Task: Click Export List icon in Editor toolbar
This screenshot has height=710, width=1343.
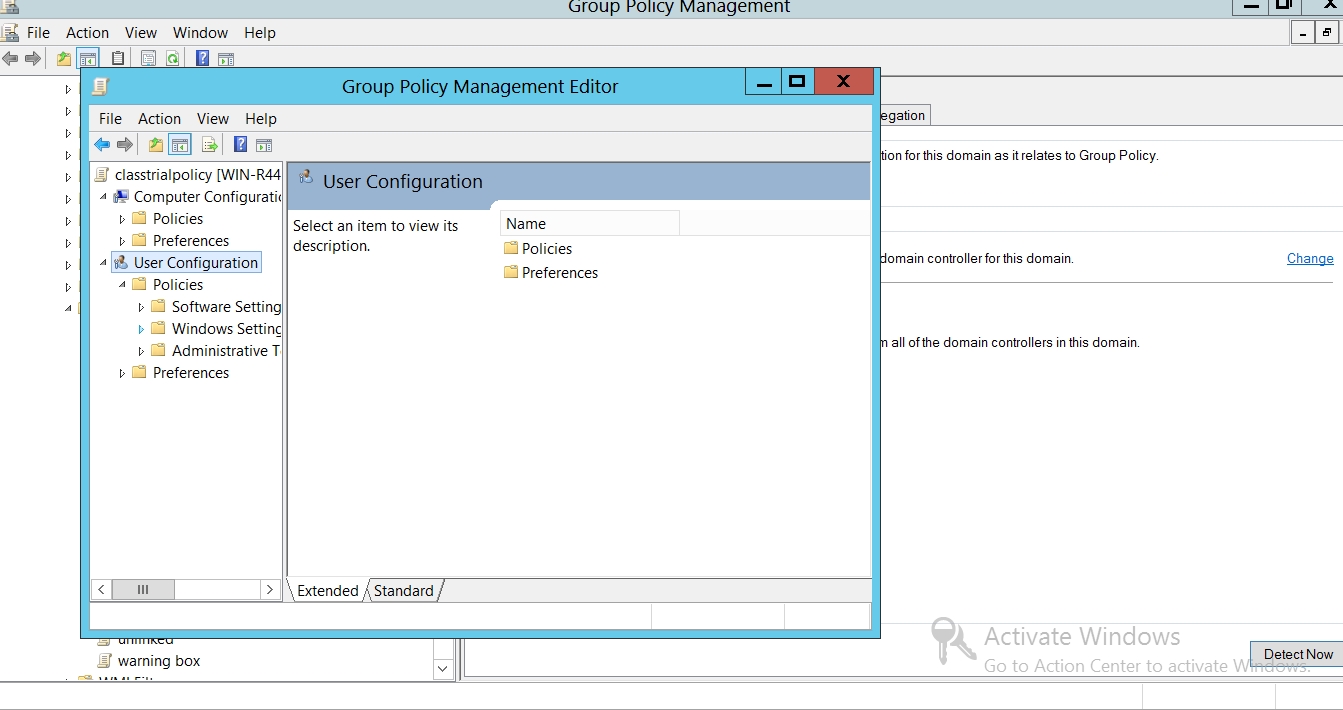Action: (x=210, y=145)
